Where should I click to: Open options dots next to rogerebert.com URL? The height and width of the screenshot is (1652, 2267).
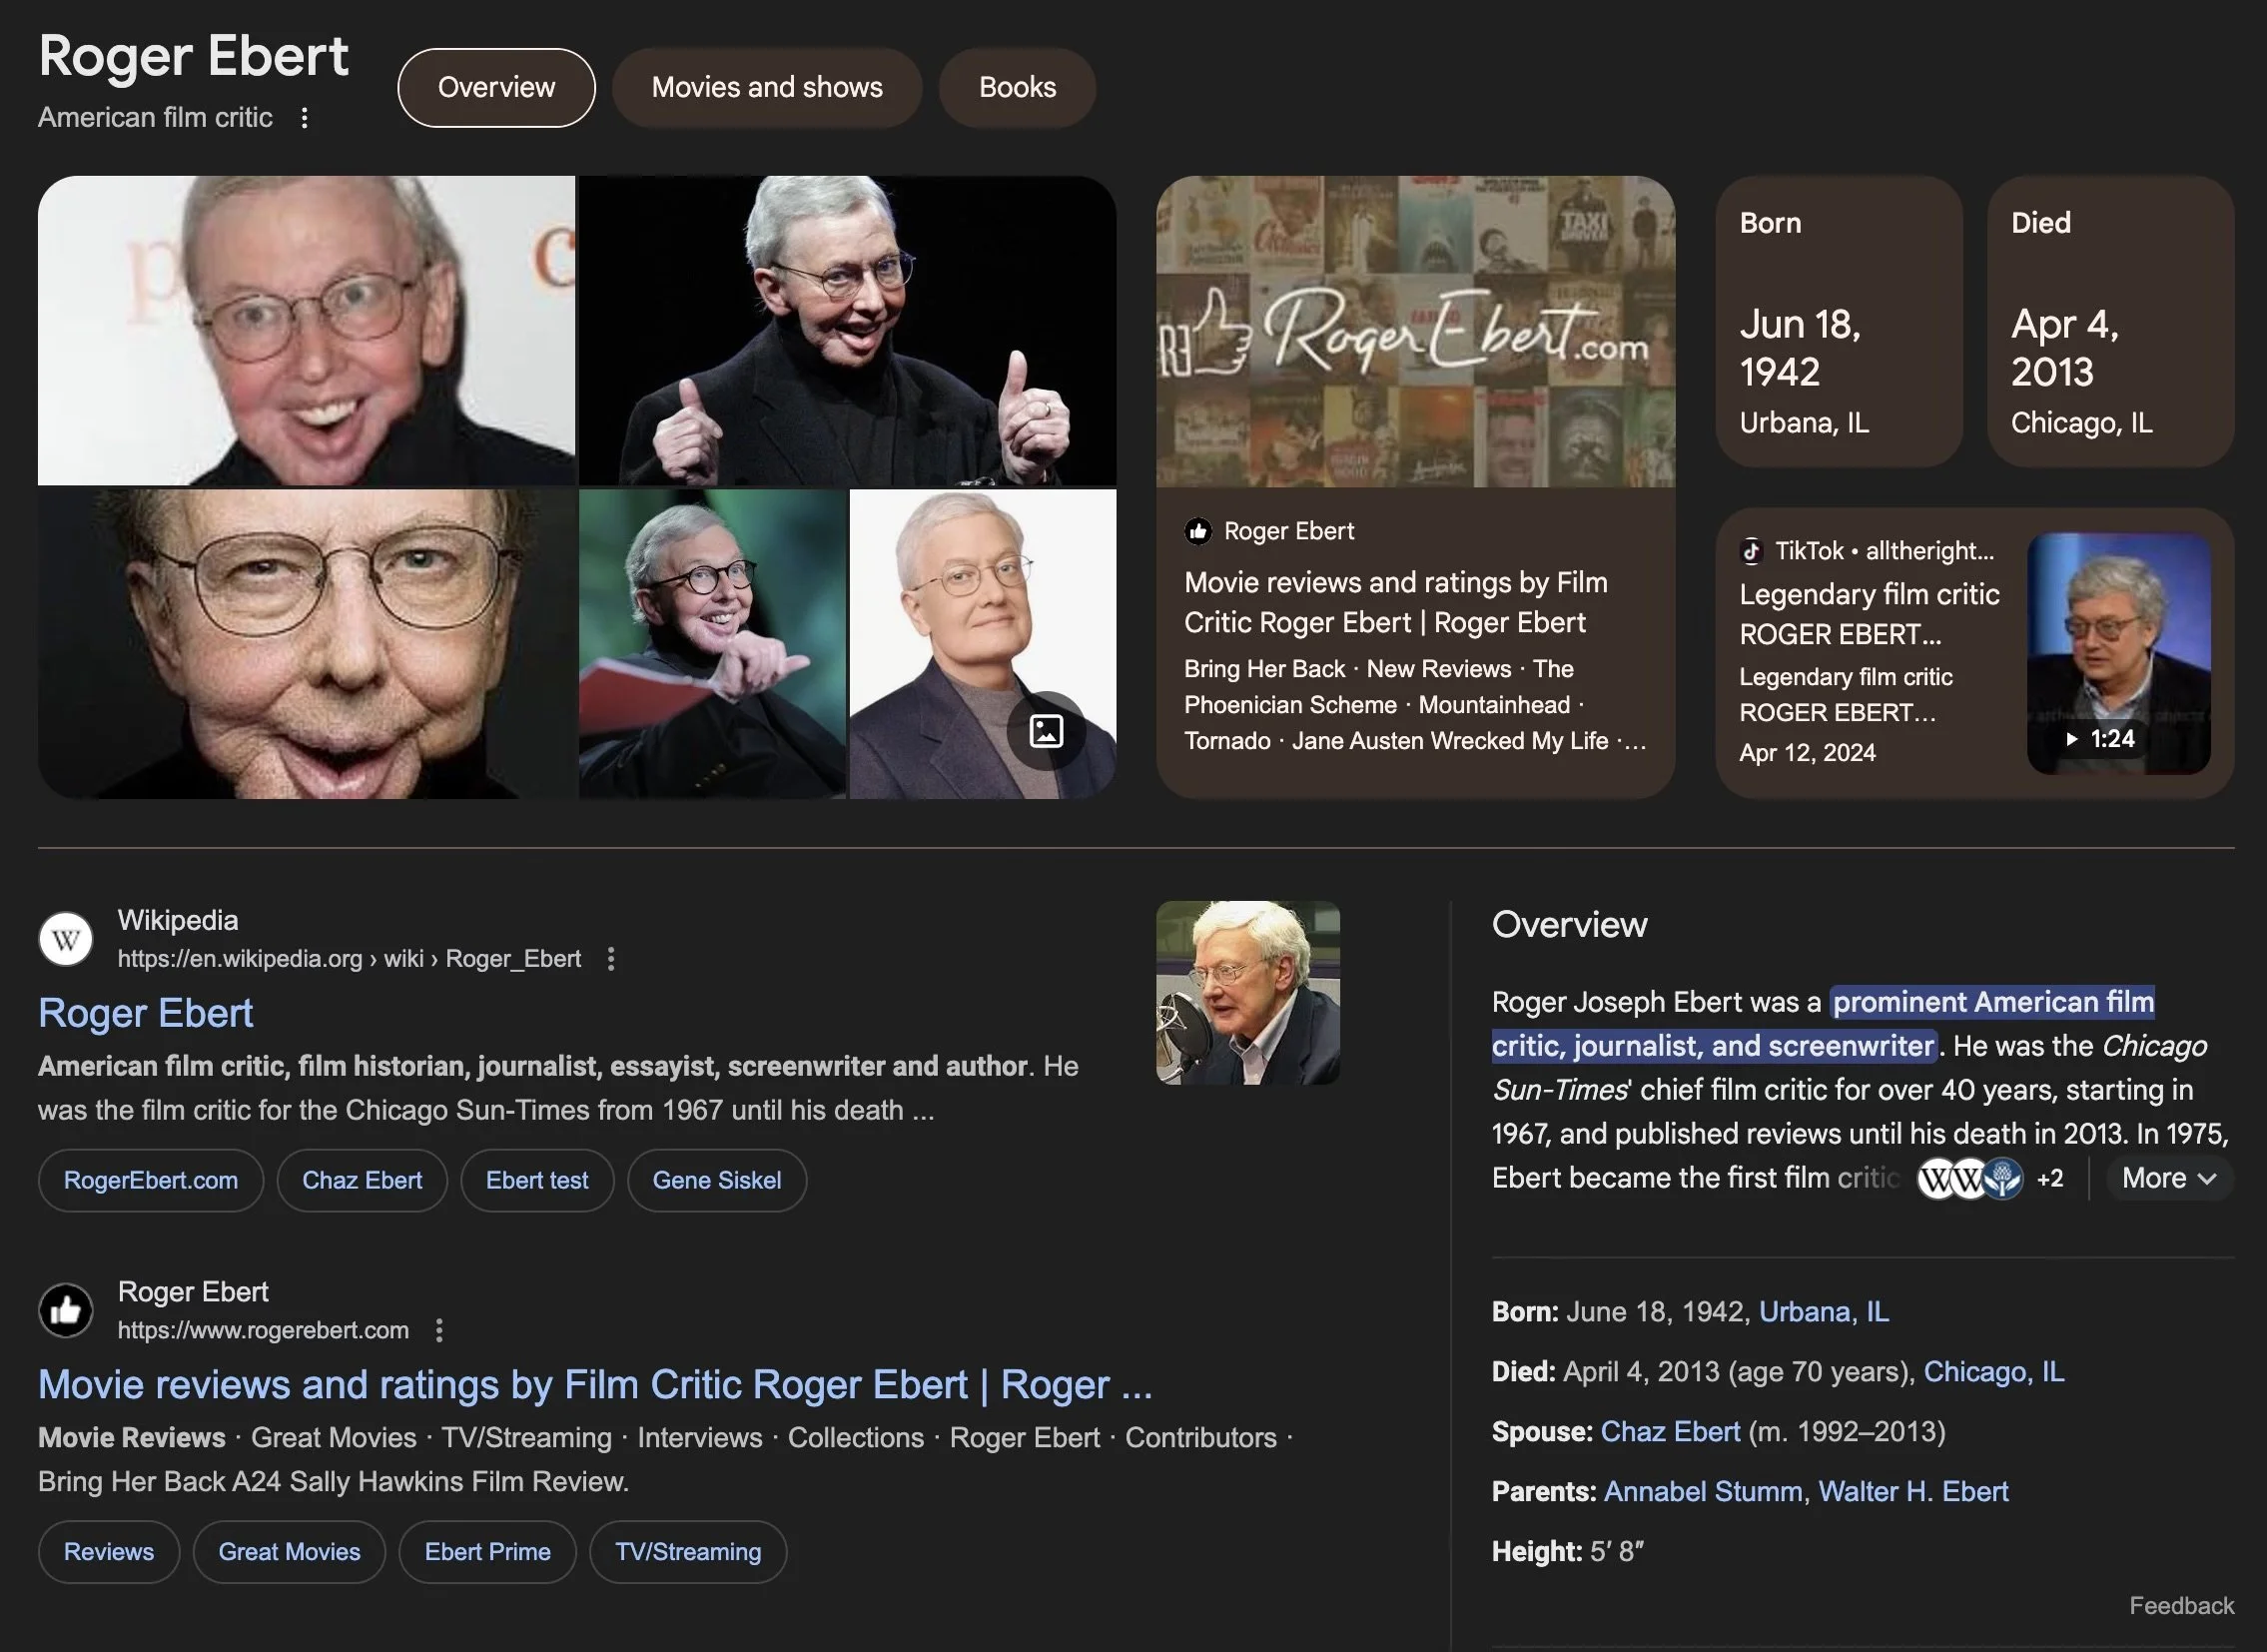pos(439,1330)
